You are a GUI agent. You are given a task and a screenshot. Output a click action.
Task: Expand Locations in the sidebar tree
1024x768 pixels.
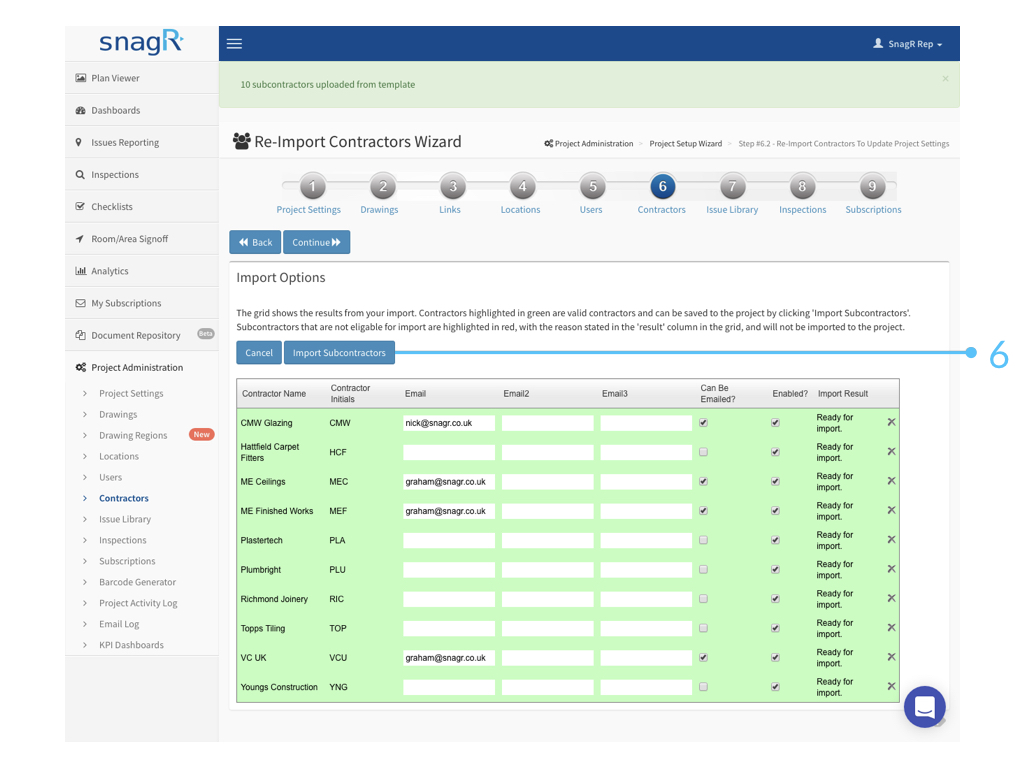tap(85, 456)
